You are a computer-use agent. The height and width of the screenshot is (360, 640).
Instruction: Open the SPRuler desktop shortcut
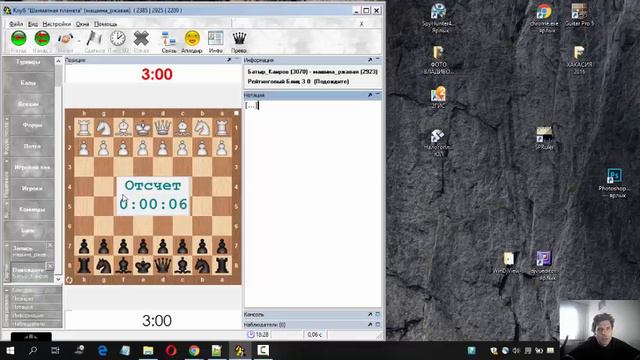(x=544, y=138)
